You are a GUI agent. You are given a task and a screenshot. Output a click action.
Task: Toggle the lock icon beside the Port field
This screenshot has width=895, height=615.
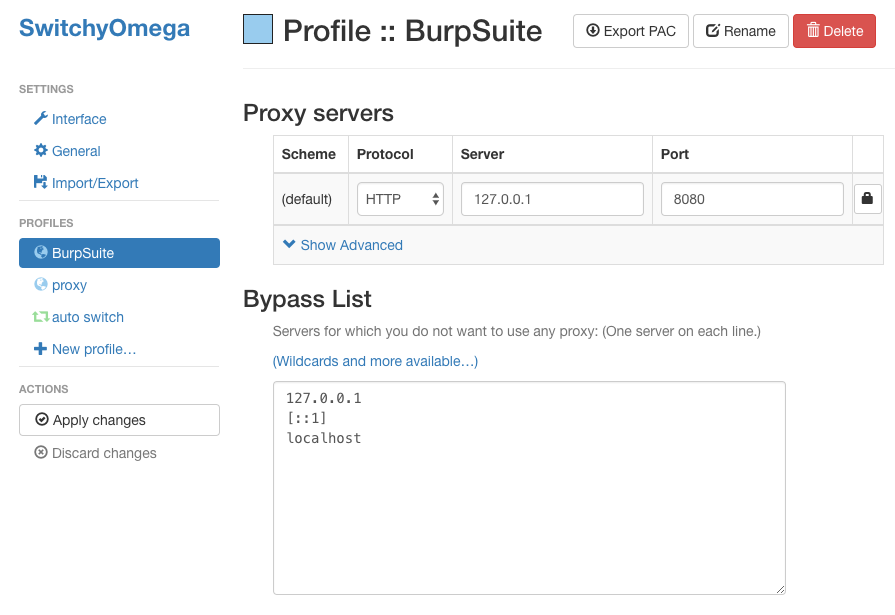[x=868, y=199]
